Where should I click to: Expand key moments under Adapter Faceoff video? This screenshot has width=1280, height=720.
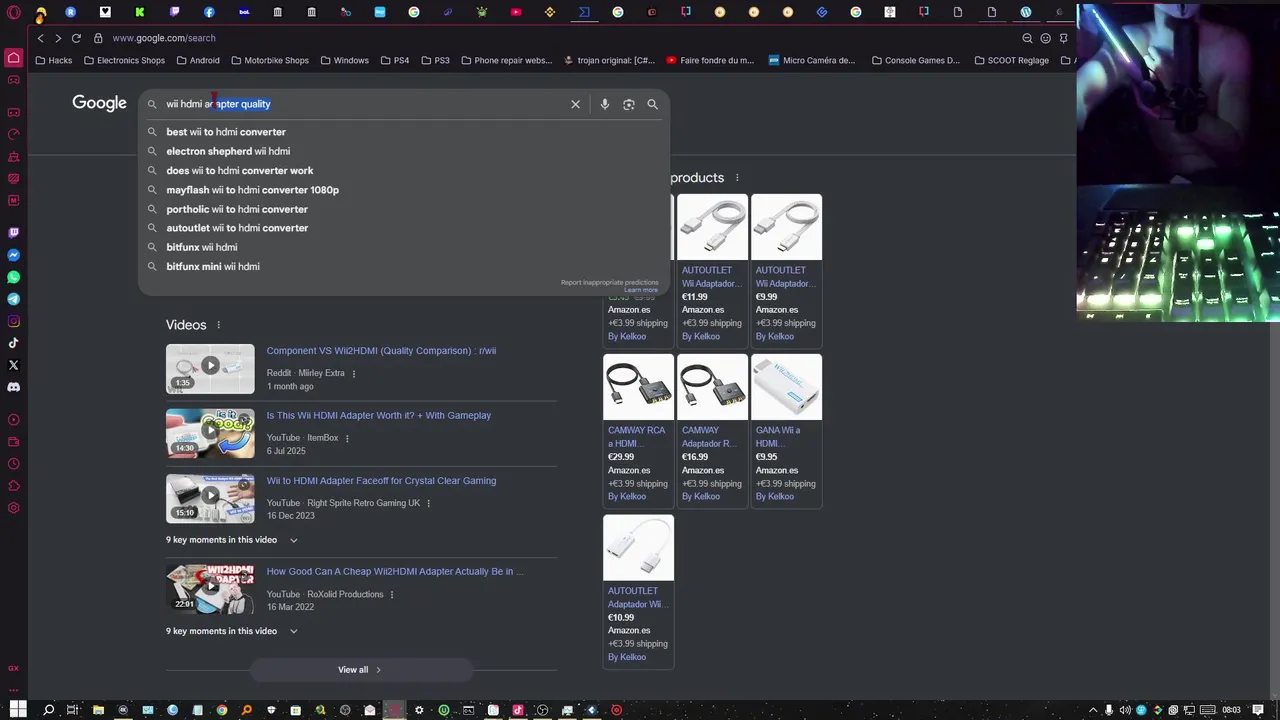click(294, 540)
